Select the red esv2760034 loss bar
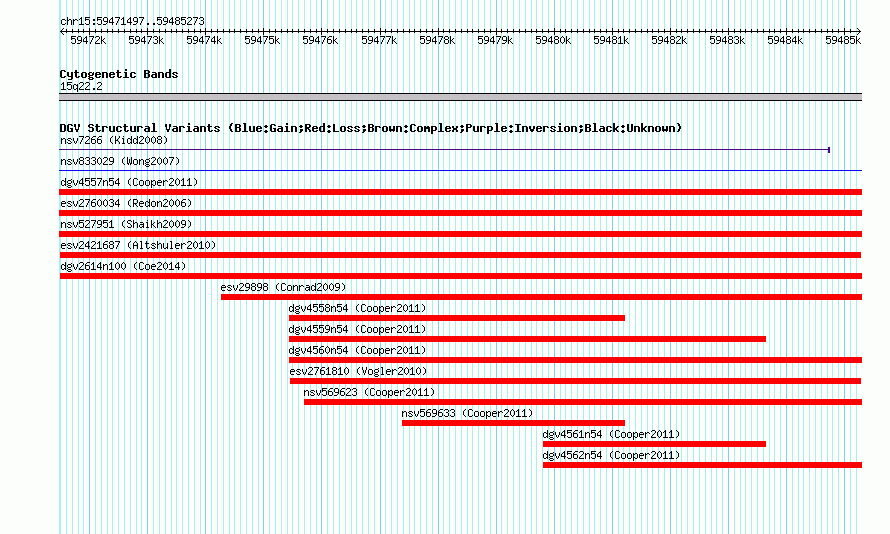The height and width of the screenshot is (534, 890). click(x=460, y=213)
